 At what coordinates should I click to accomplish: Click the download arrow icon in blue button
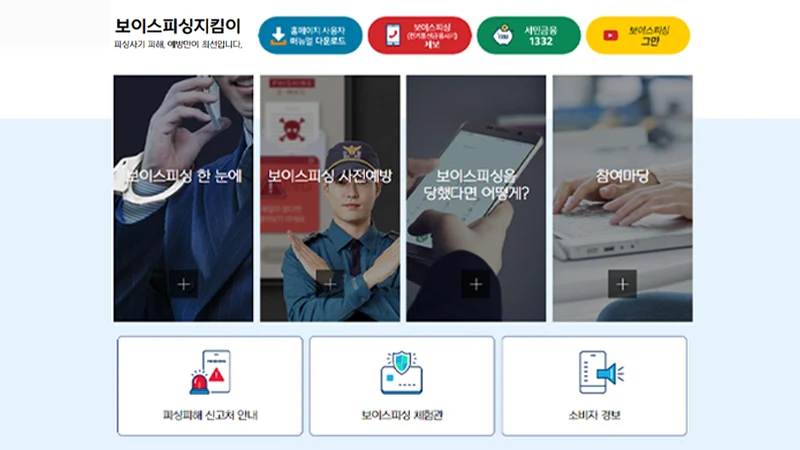(278, 36)
